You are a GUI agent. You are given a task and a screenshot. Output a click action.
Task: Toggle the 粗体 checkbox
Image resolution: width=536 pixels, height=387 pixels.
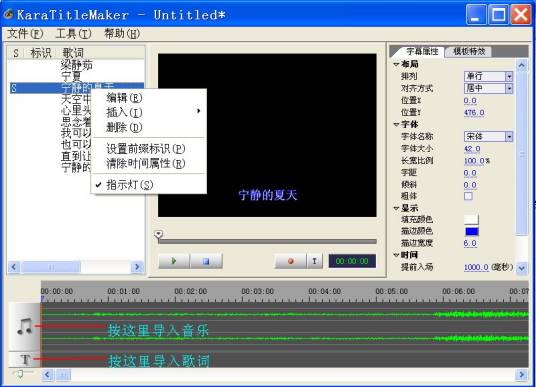pos(468,196)
